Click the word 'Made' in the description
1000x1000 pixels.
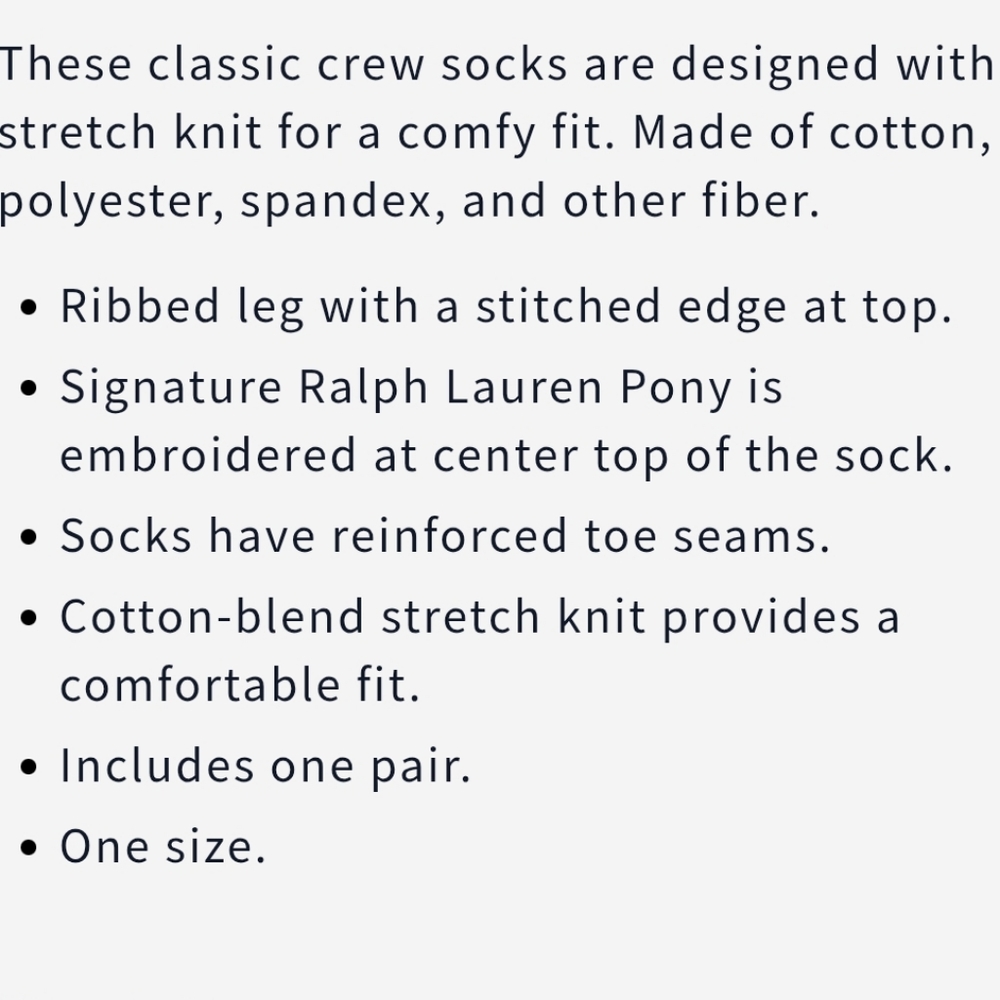click(693, 133)
